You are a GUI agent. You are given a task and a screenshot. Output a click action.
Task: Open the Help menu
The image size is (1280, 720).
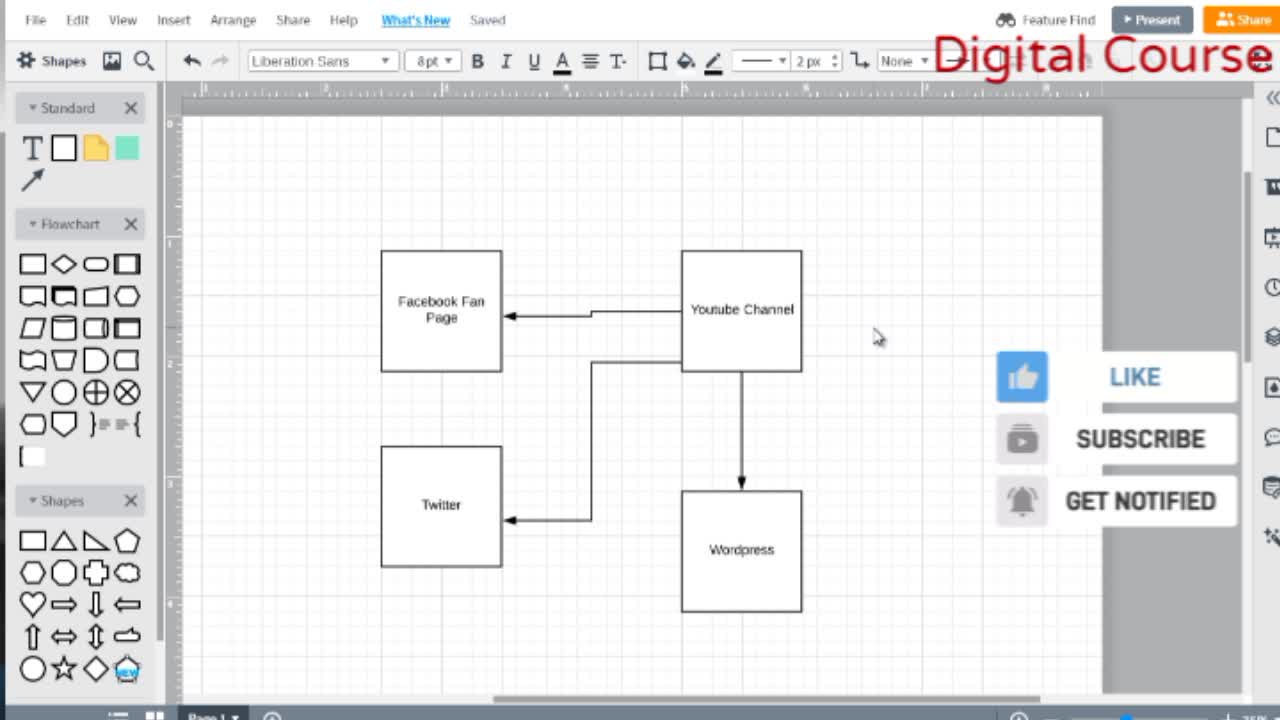[343, 20]
